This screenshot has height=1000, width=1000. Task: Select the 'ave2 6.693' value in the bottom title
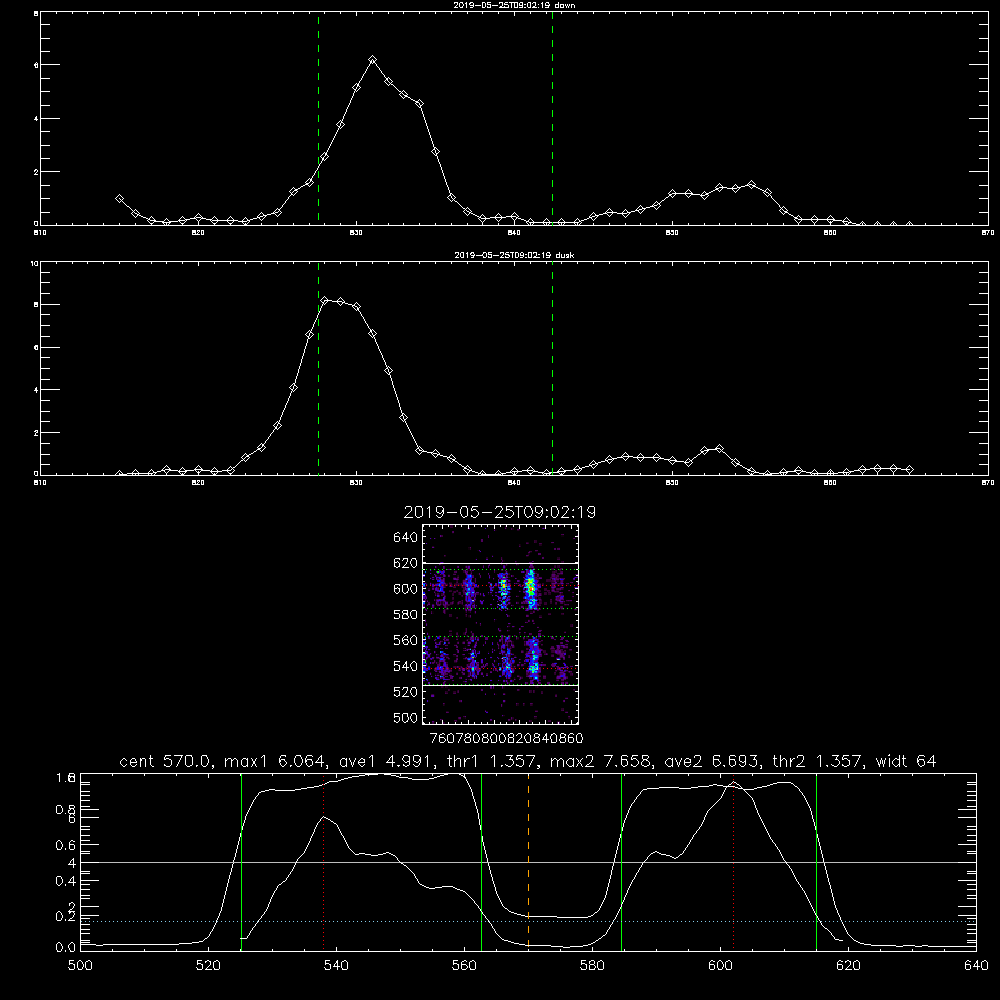711,761
